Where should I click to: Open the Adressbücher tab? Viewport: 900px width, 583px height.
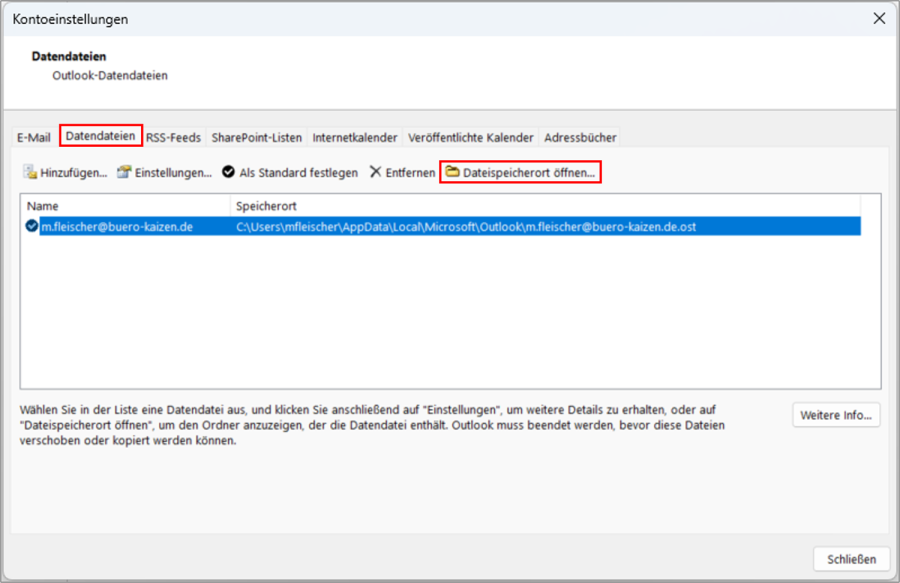[x=580, y=138]
